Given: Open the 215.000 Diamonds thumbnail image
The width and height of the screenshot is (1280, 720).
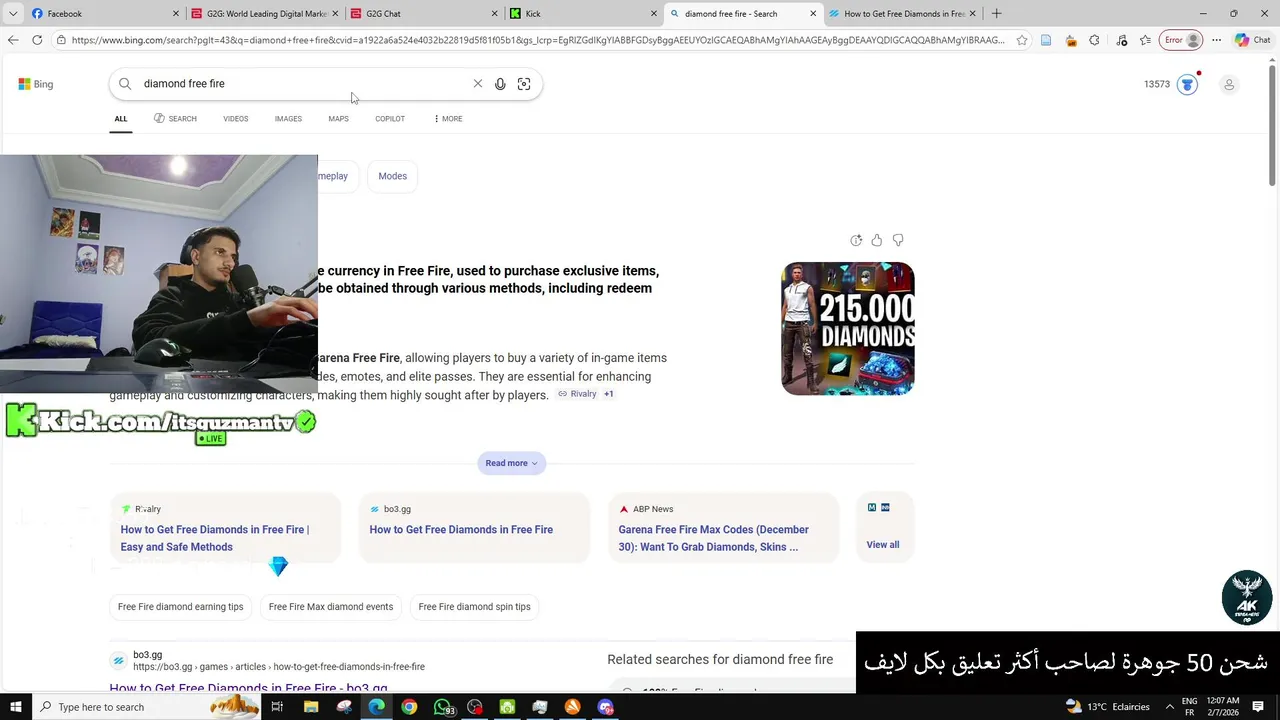Looking at the screenshot, I should [x=848, y=328].
